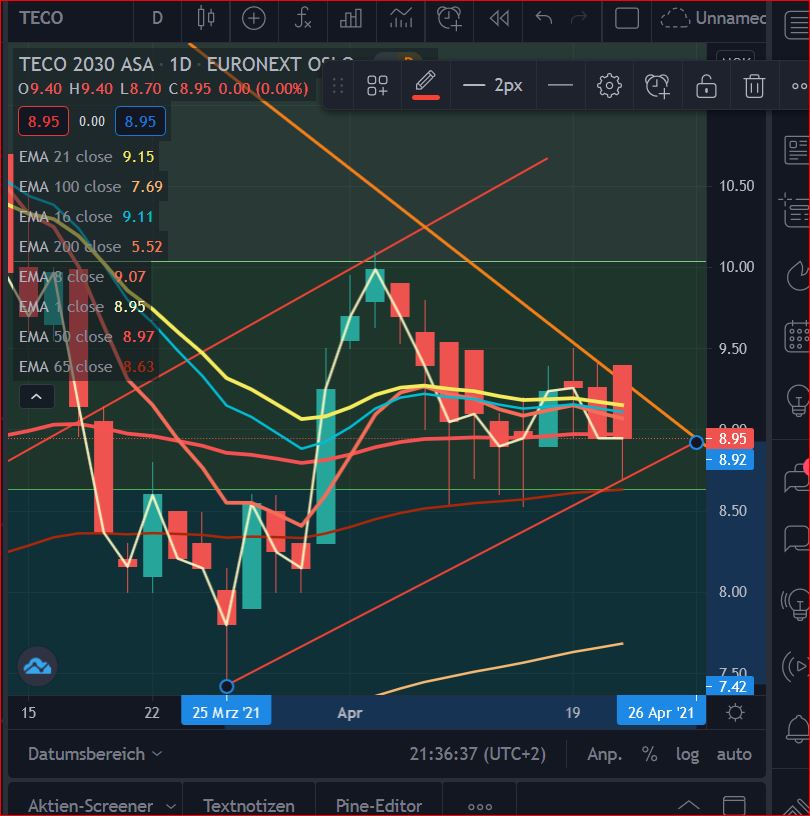Open the Datumsbereich date range menu

tap(95, 754)
